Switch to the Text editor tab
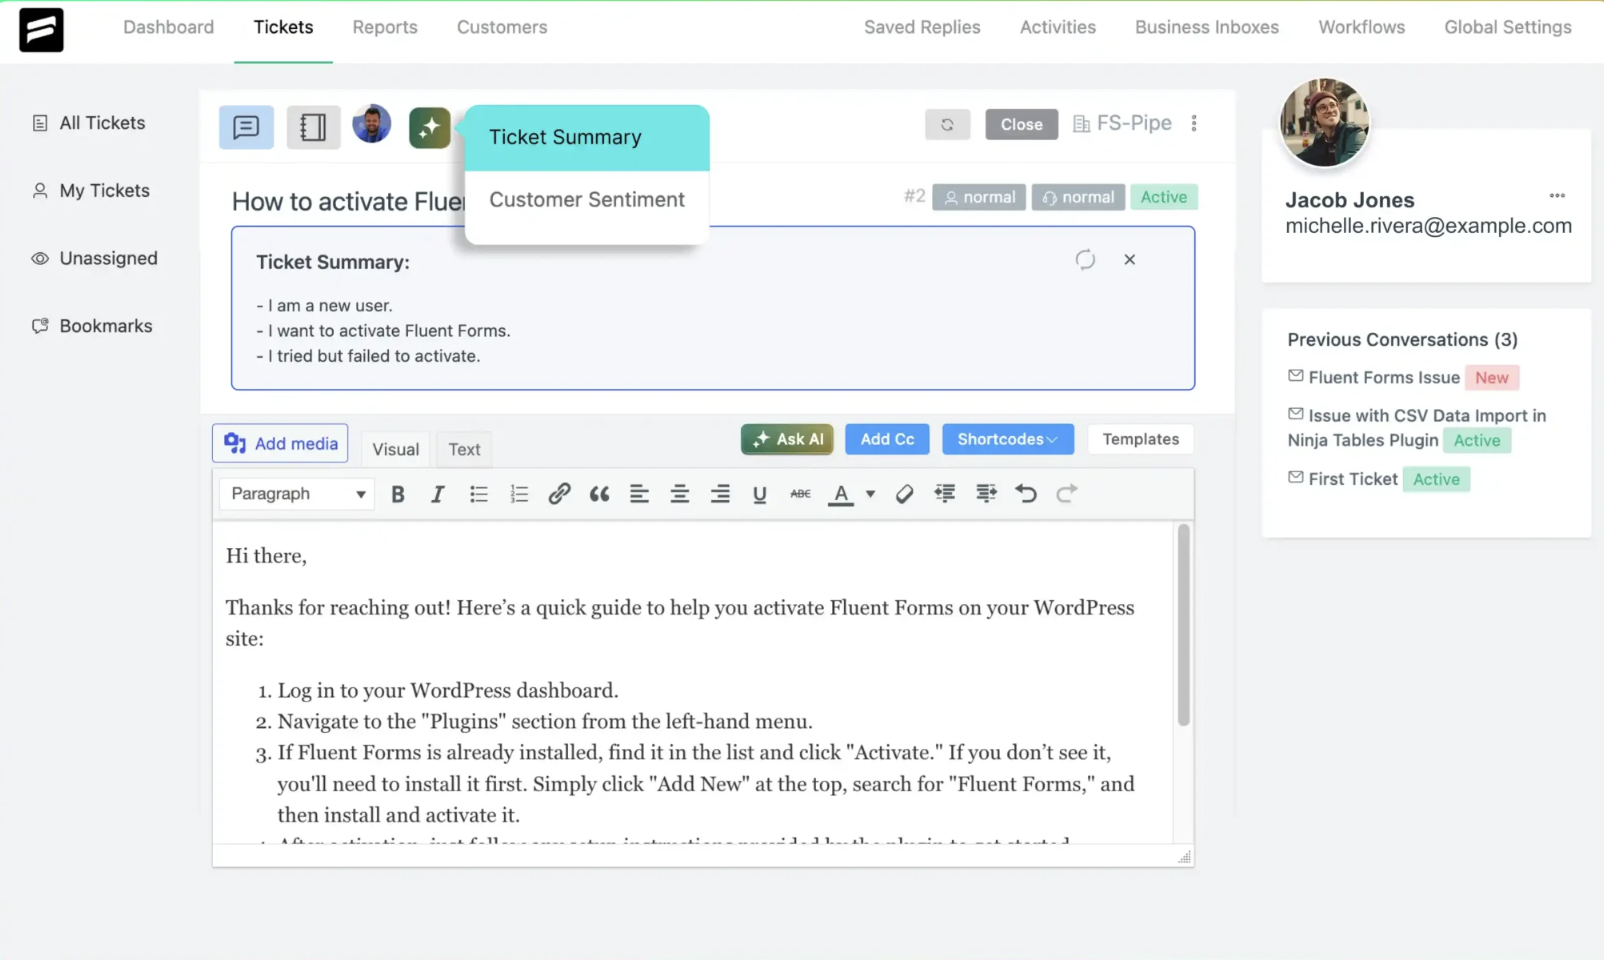This screenshot has height=960, width=1604. point(464,450)
